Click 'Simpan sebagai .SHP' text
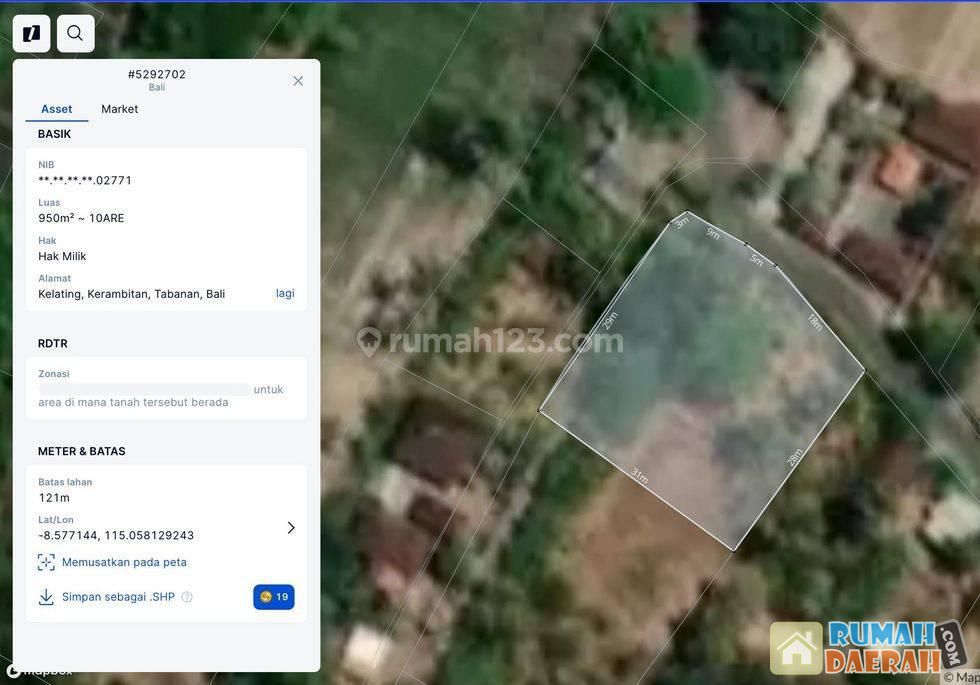The height and width of the screenshot is (685, 980). pos(118,597)
